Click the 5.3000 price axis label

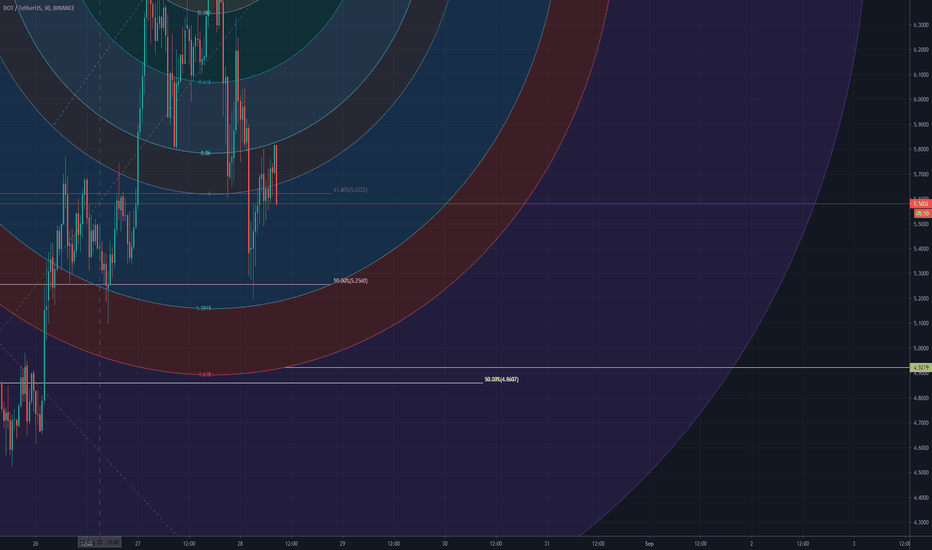[921, 274]
